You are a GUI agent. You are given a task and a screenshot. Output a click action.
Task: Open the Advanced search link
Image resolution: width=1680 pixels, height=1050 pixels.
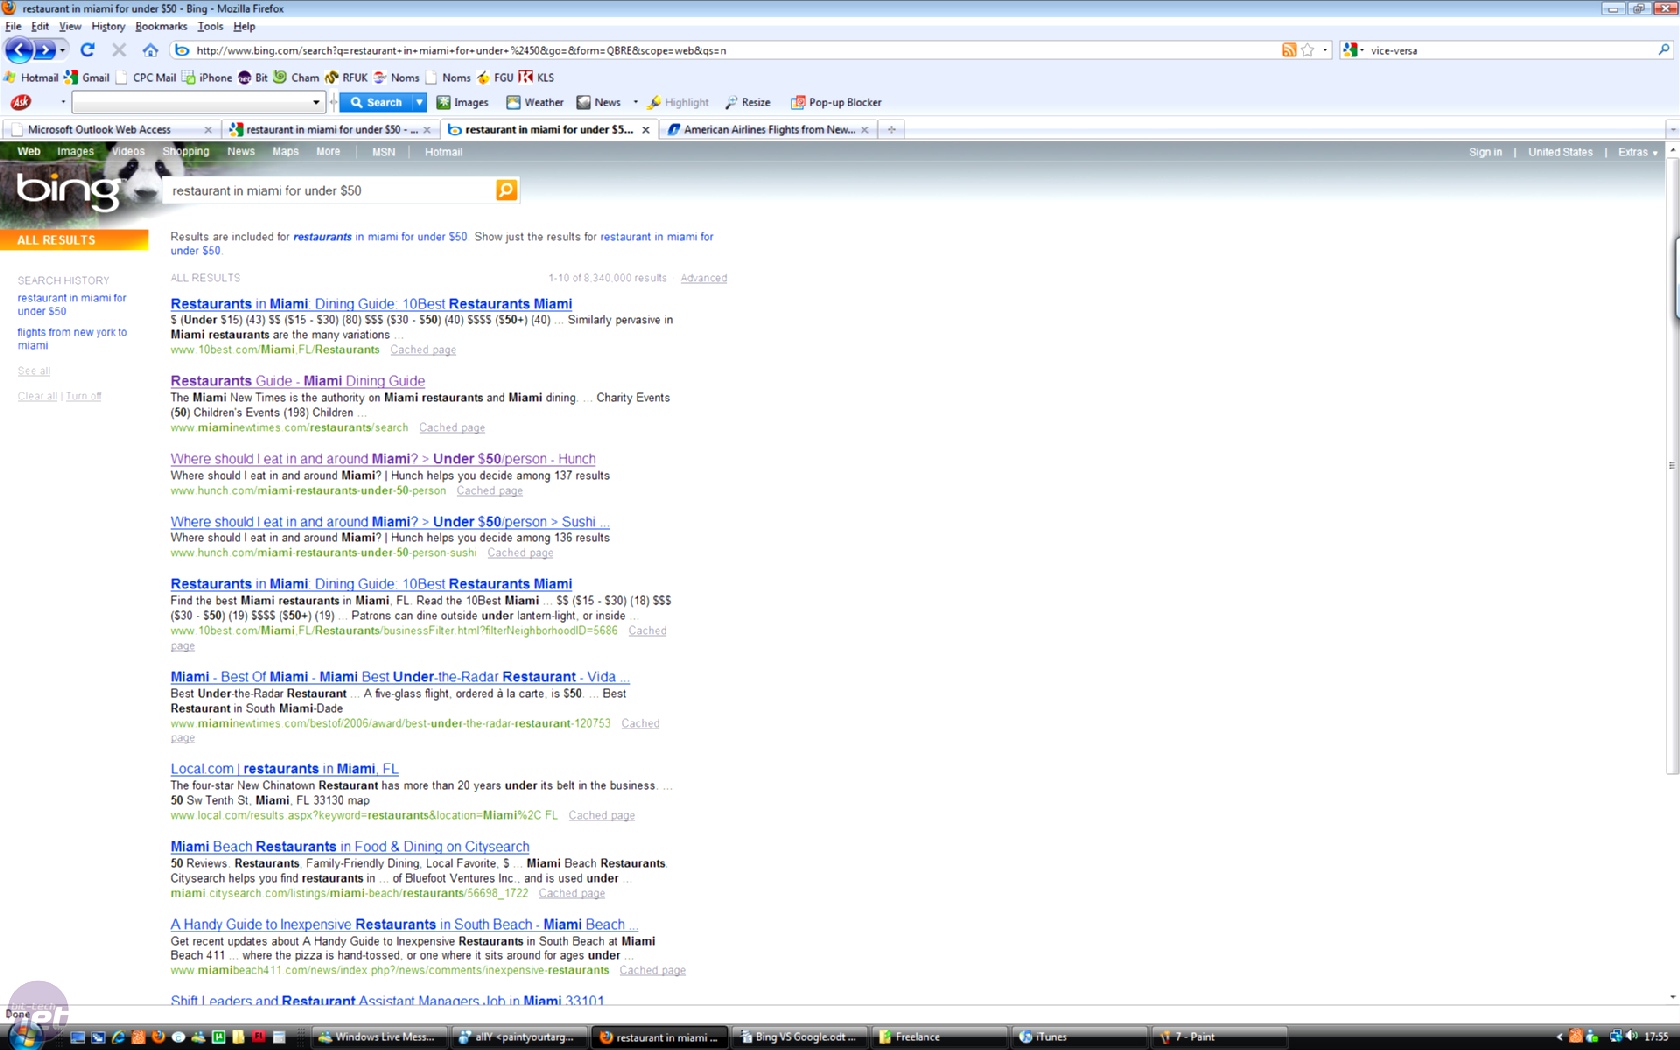[x=704, y=278]
